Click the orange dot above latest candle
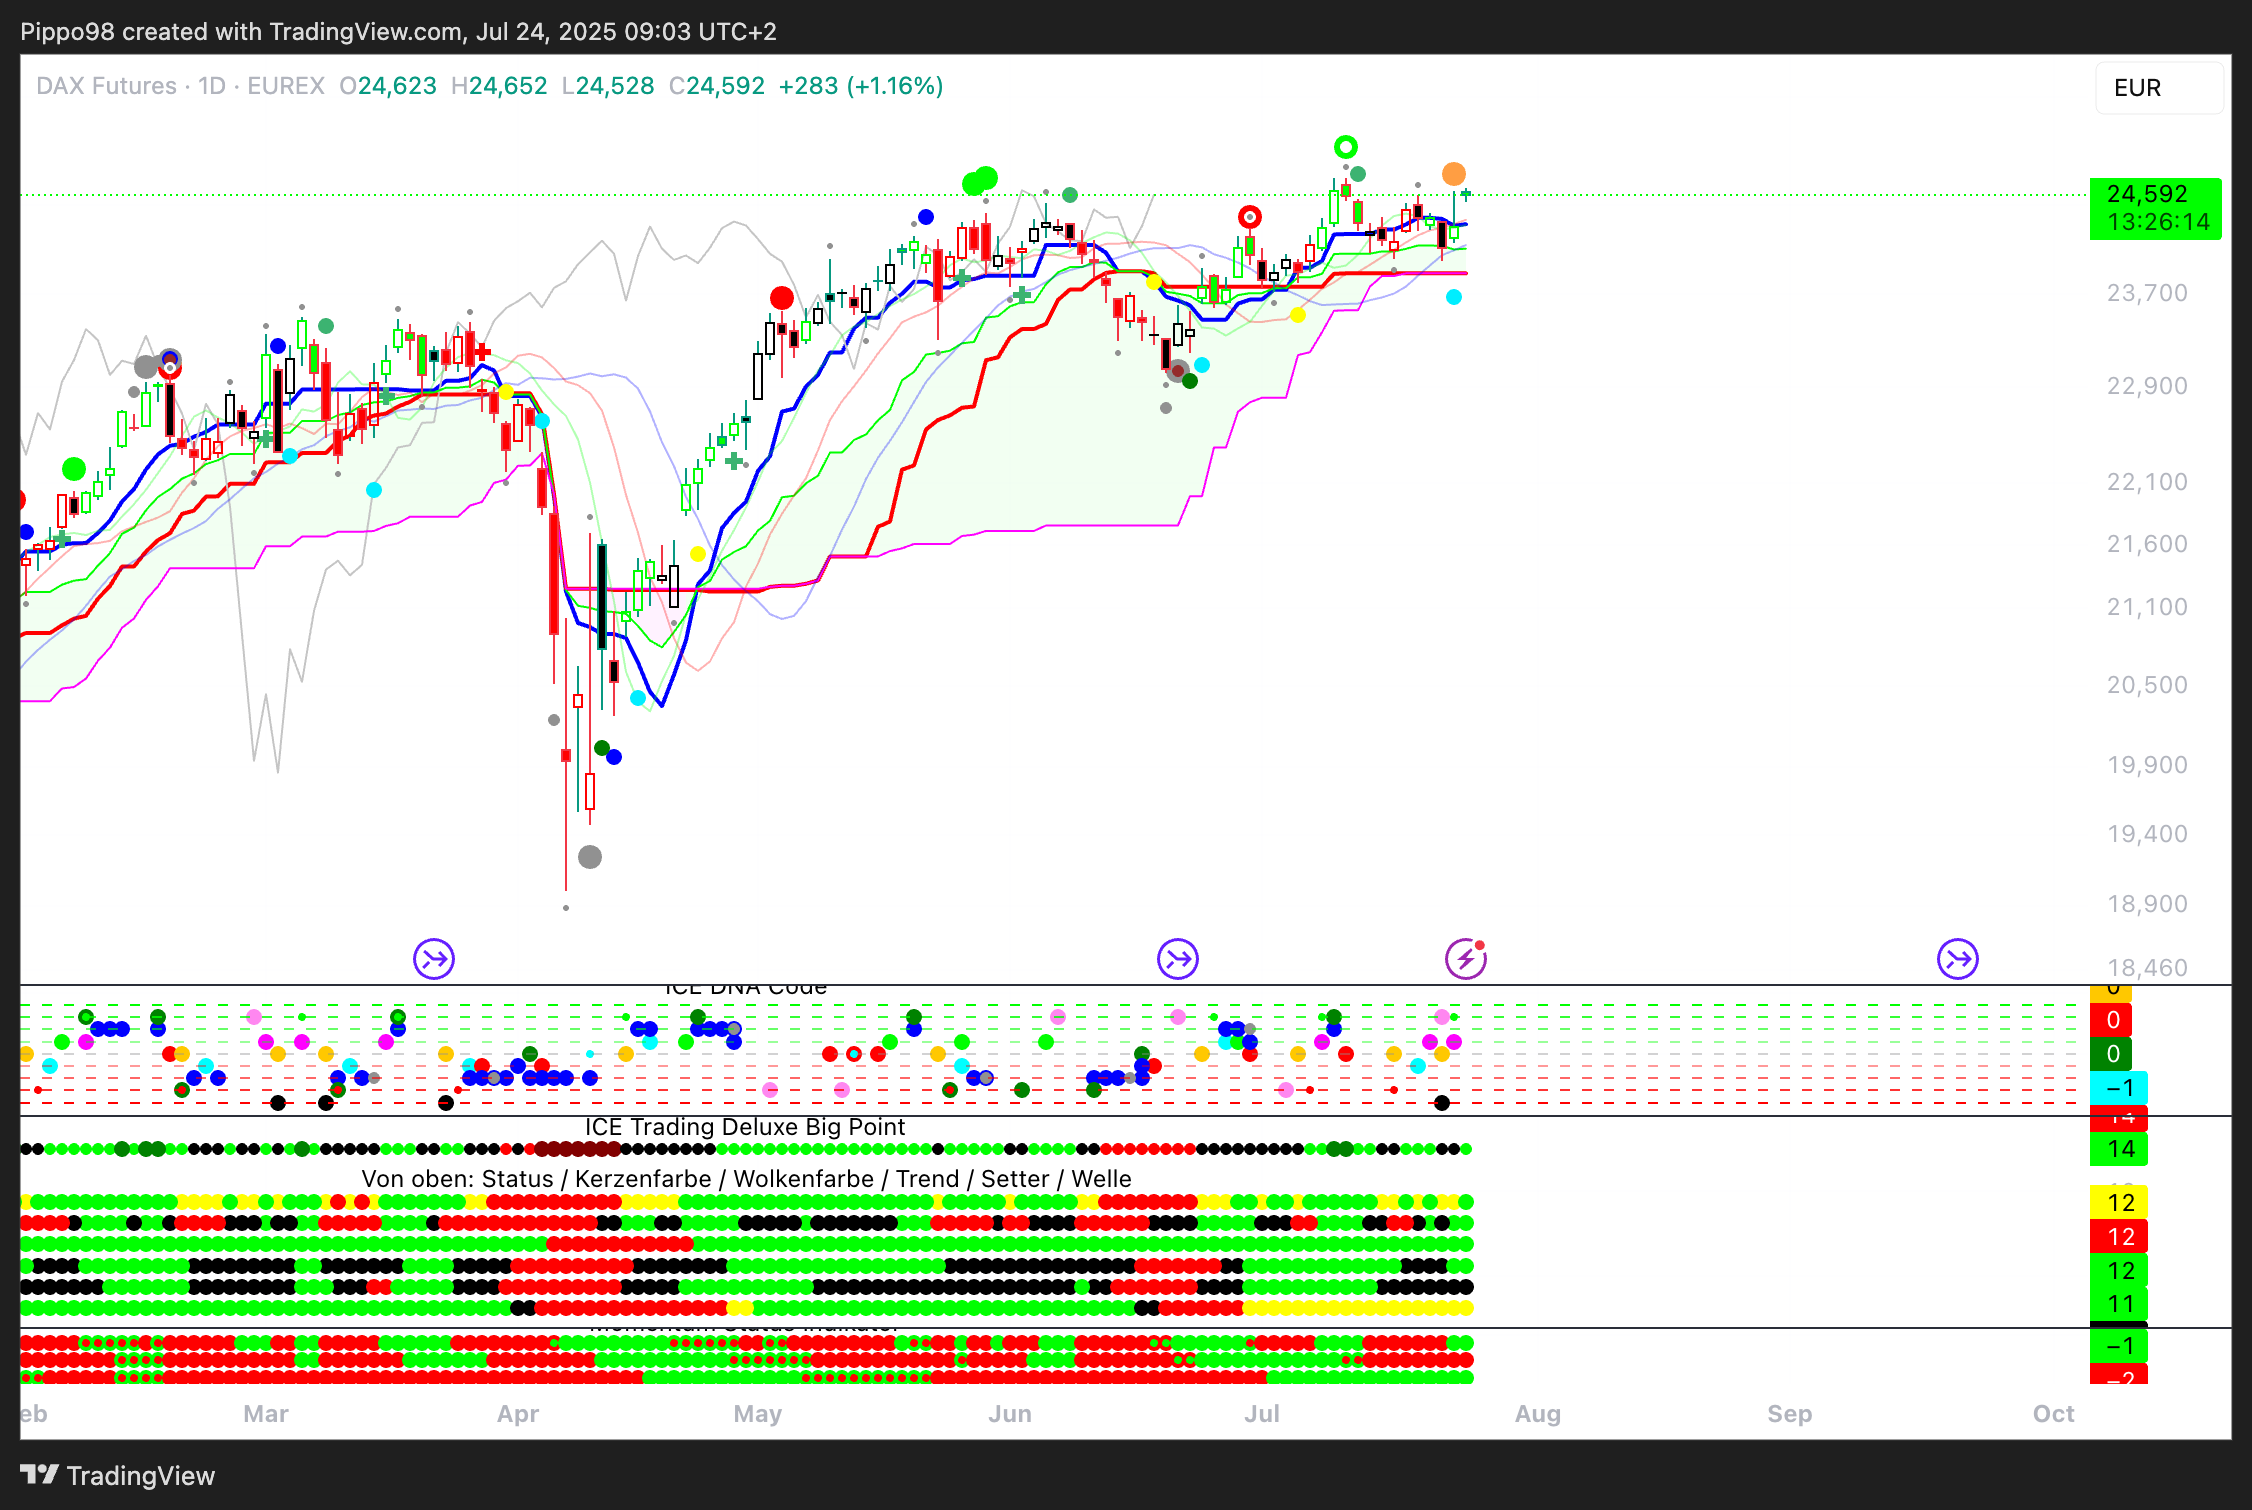2252x1510 pixels. (x=1454, y=175)
